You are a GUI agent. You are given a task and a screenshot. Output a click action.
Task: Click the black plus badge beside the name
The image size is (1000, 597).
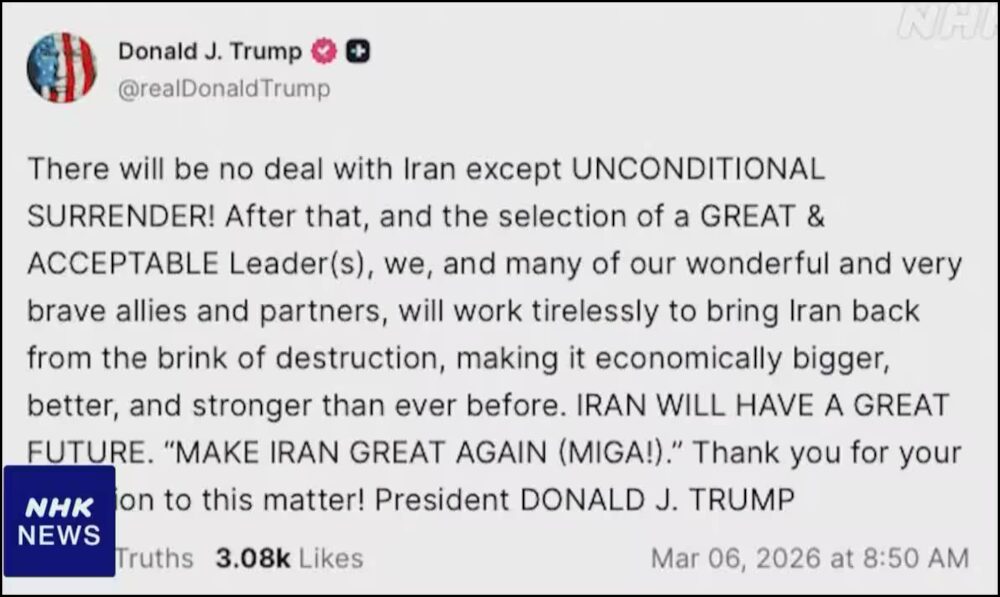tap(357, 51)
